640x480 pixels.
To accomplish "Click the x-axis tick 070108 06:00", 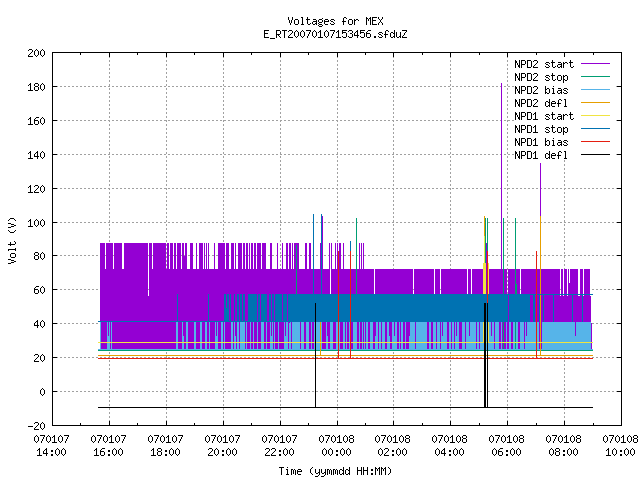I will (x=507, y=446).
